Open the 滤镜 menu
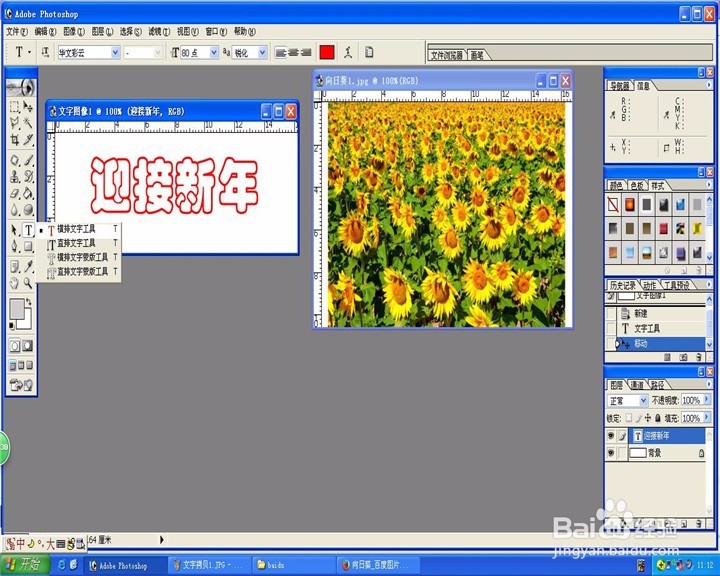The height and width of the screenshot is (576, 720). click(x=159, y=31)
